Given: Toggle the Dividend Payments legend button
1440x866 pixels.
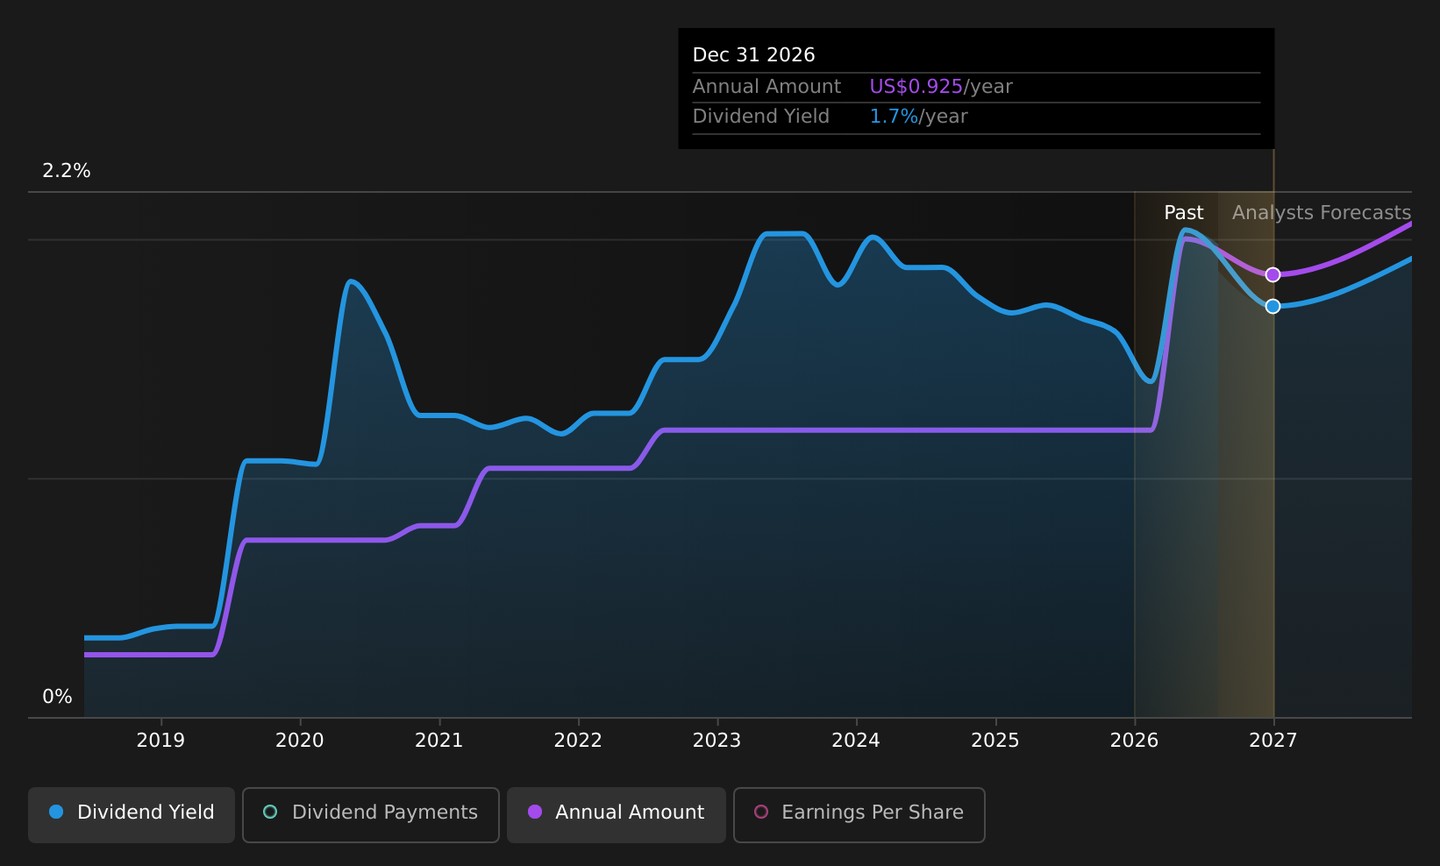Looking at the screenshot, I should [x=370, y=815].
